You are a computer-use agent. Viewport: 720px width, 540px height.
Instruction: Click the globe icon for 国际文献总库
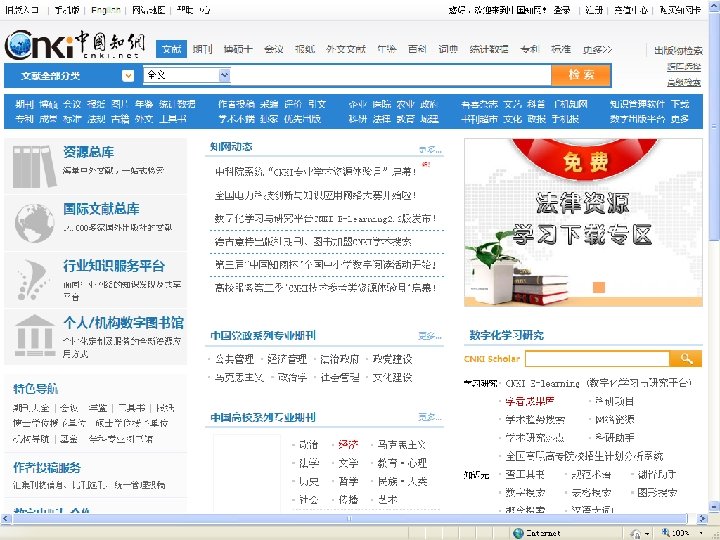click(x=34, y=223)
